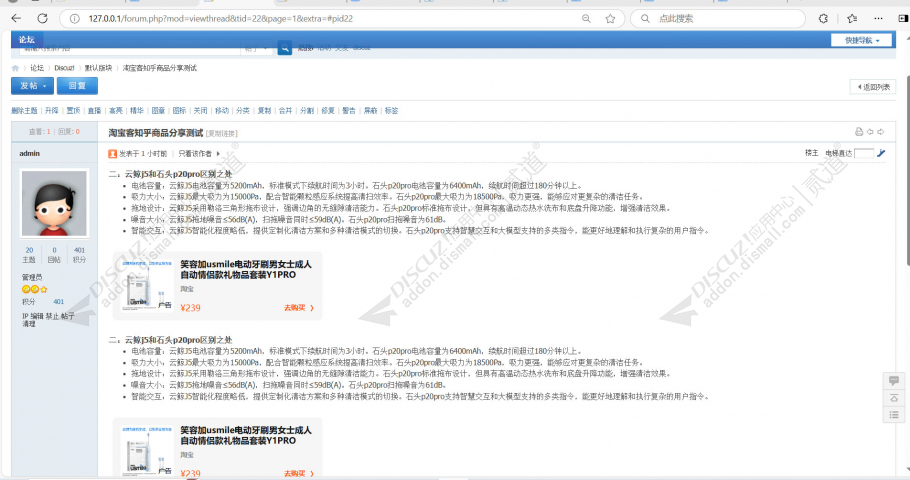Select 精华 moderation action
Viewport: 910px width, 480px height.
137,110
